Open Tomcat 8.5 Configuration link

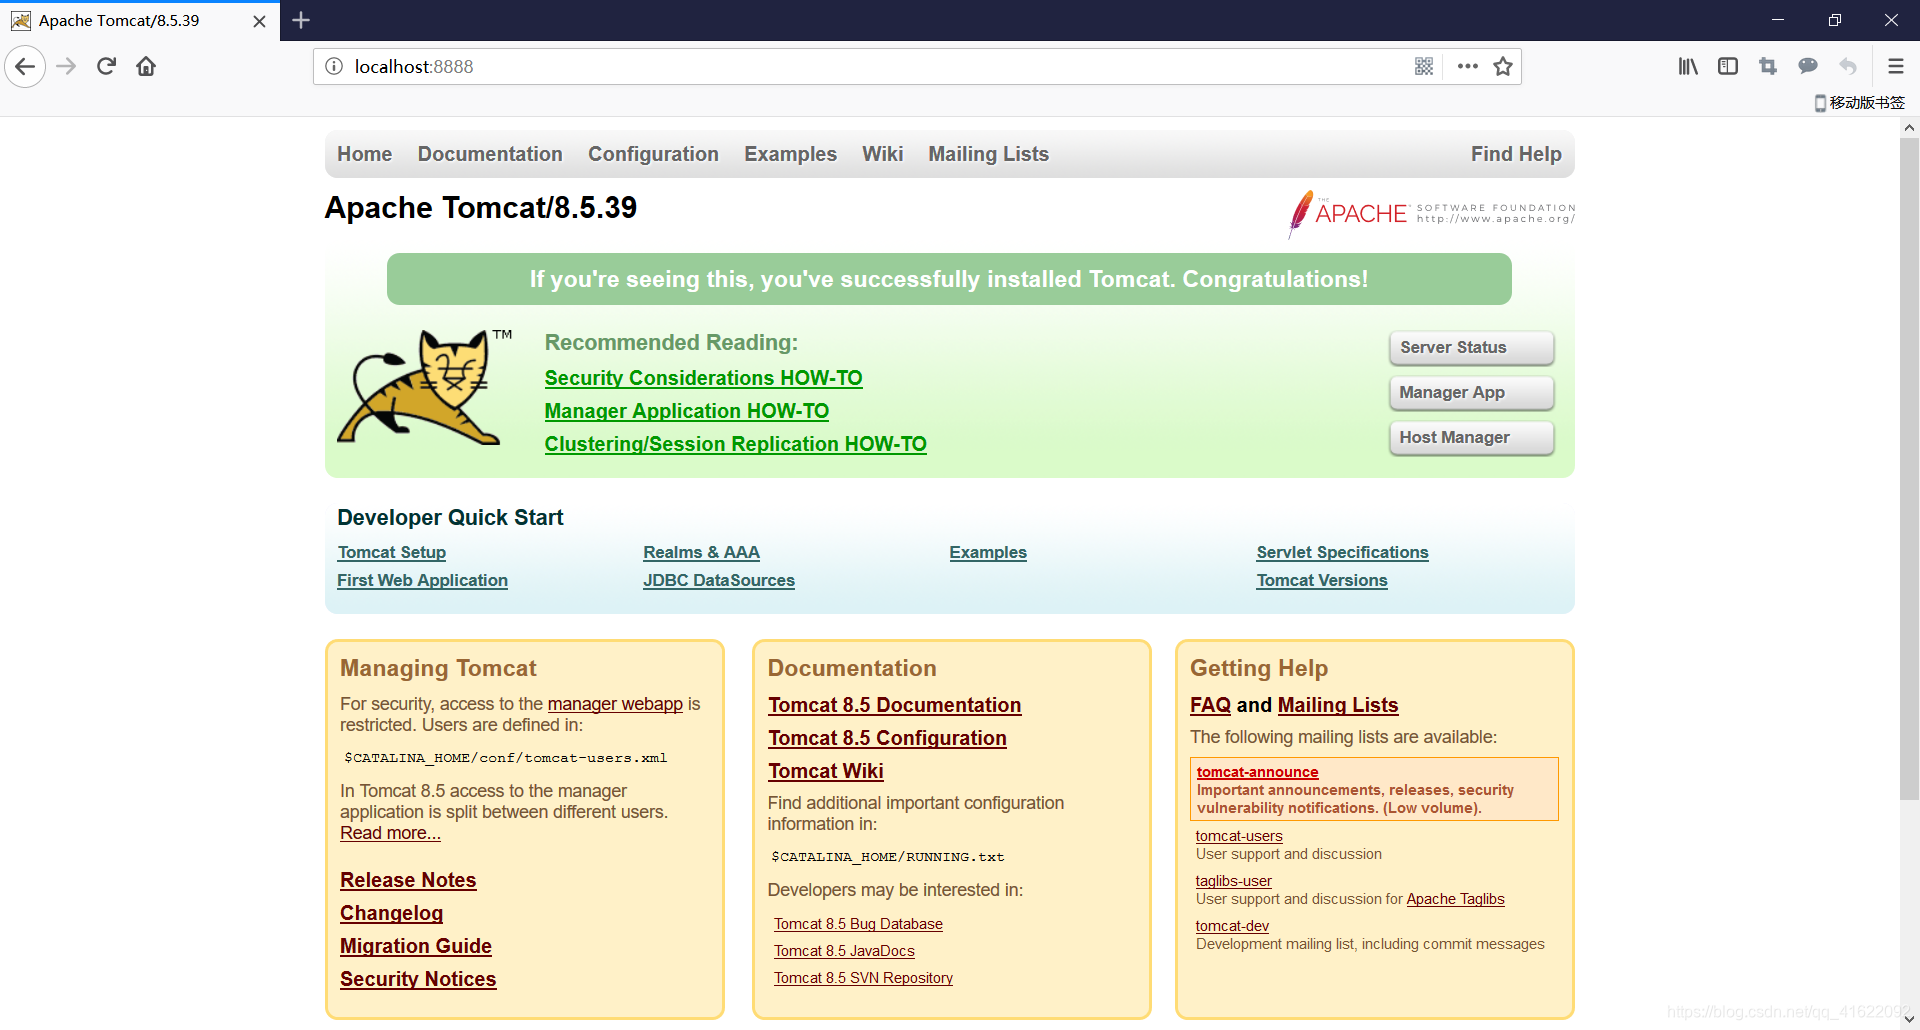[x=887, y=738]
